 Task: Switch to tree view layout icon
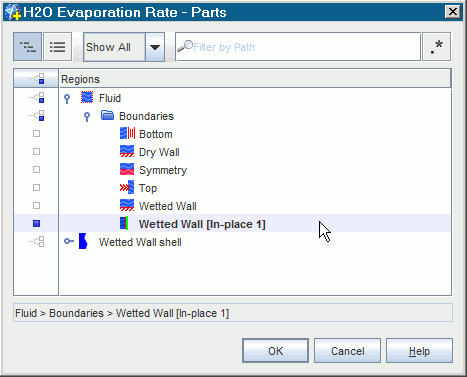pyautogui.click(x=28, y=47)
